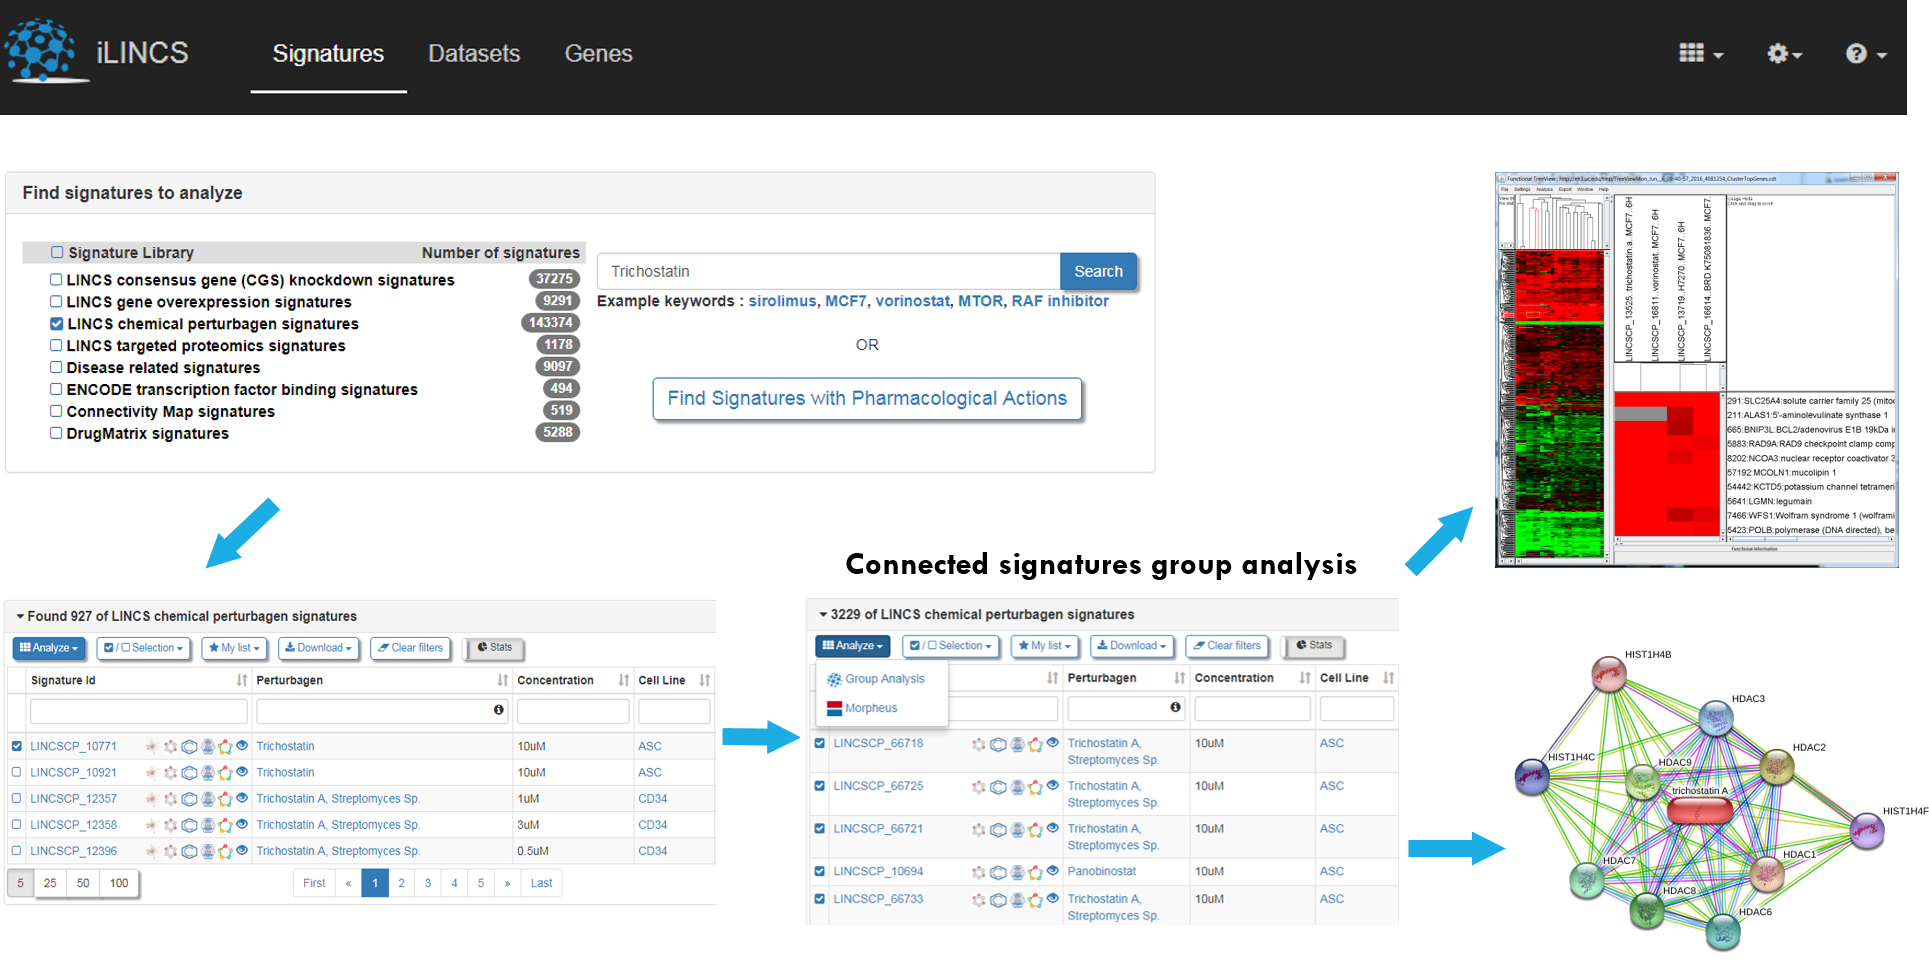Collapse Found 927 signatures panel
This screenshot has height=971, width=1929.
[x=20, y=616]
